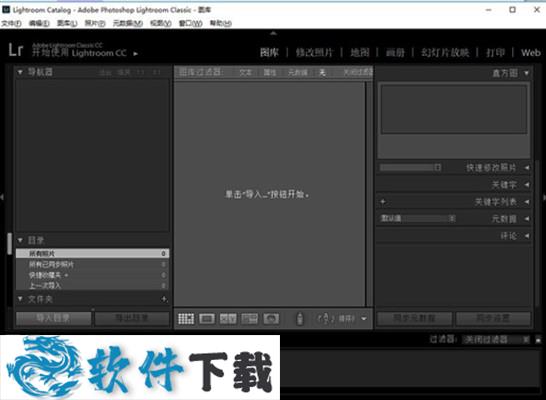Switch to Grid view in the toolbar

186,319
